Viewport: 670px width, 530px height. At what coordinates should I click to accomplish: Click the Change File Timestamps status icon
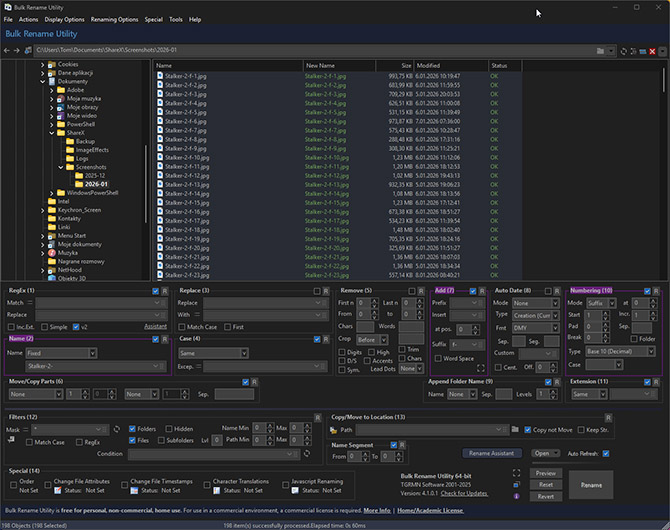coord(136,489)
